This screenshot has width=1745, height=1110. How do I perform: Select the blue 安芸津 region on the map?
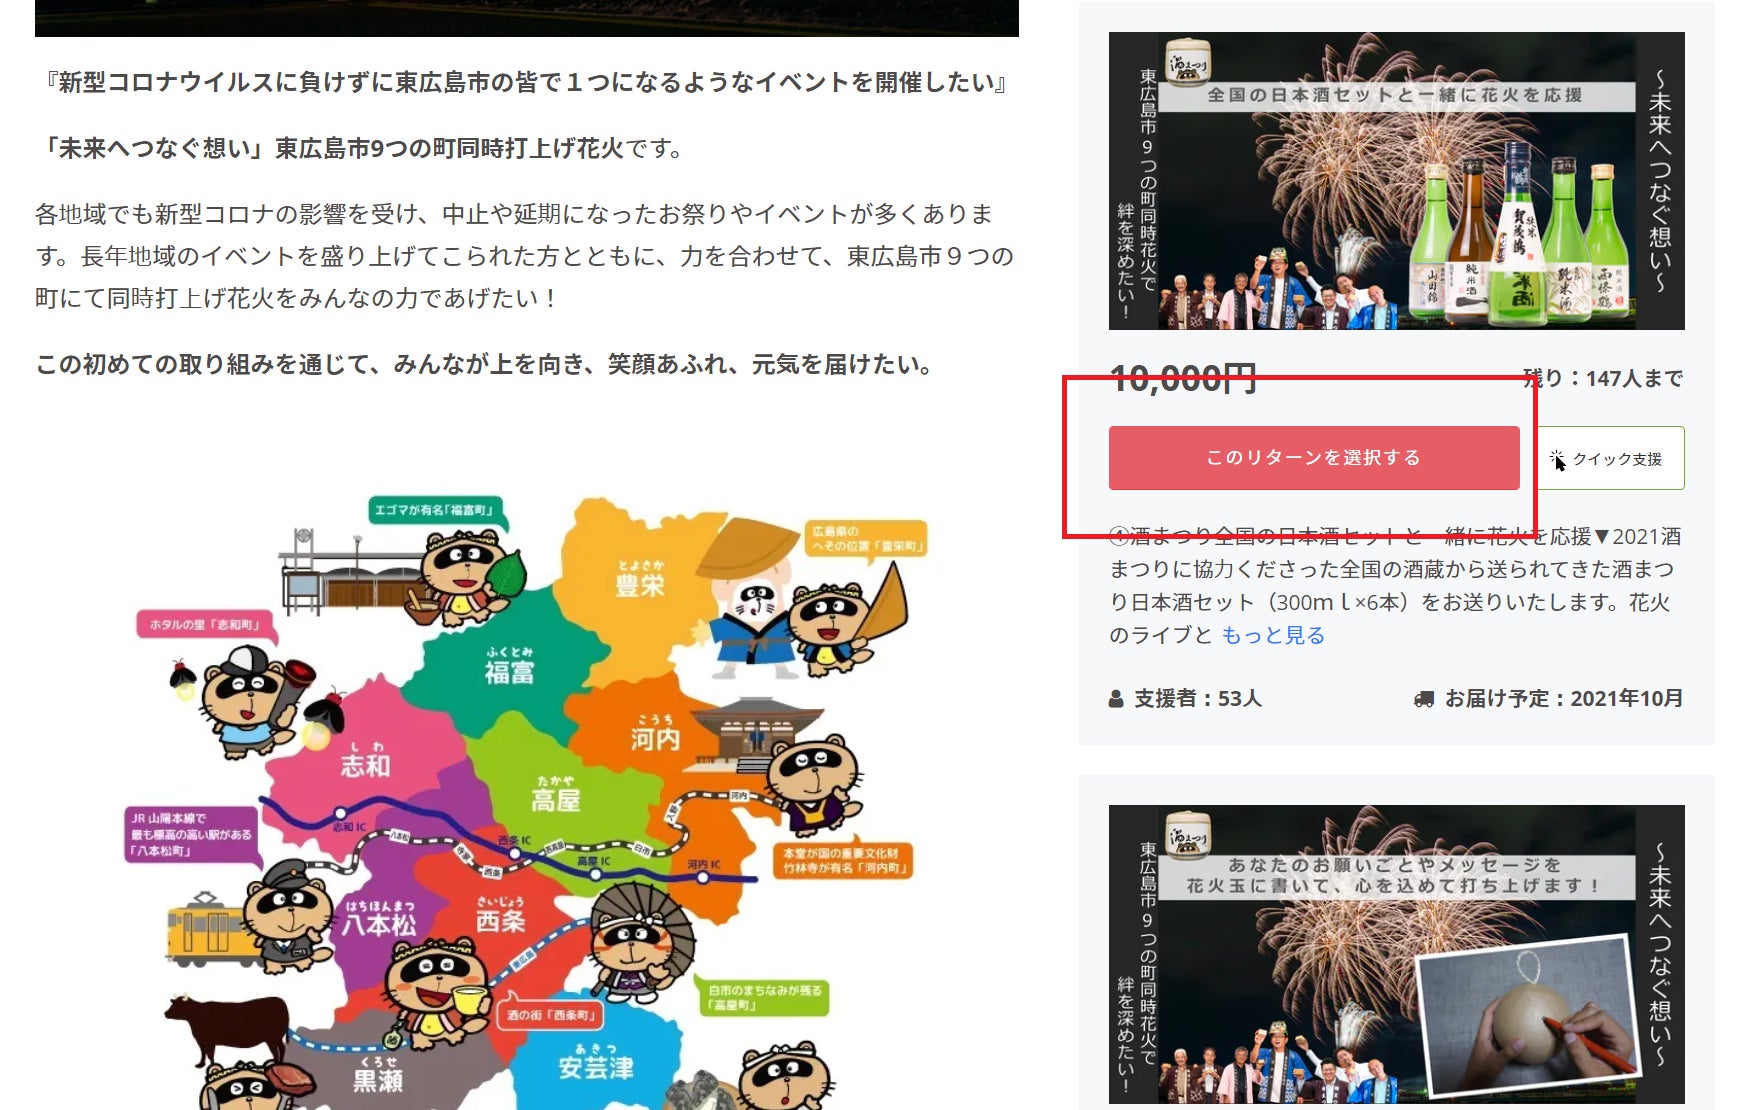click(x=595, y=1063)
